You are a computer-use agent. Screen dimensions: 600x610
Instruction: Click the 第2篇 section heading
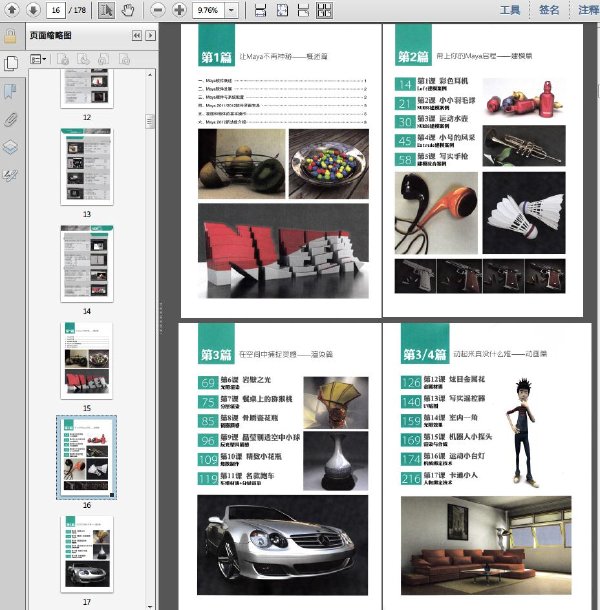coord(413,57)
